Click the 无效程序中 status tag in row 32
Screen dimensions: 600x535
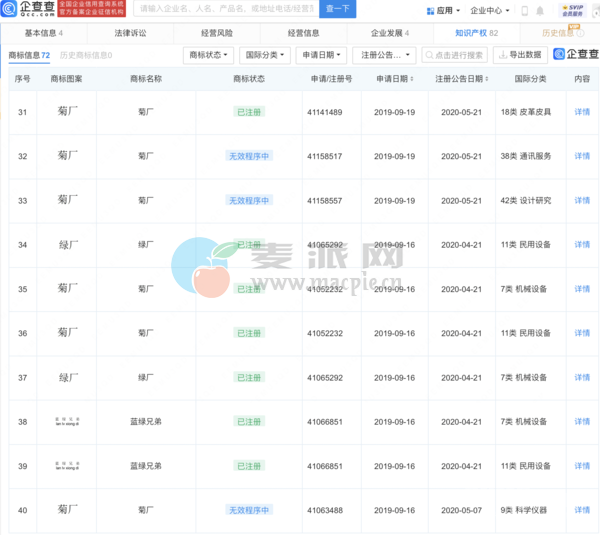coord(249,156)
